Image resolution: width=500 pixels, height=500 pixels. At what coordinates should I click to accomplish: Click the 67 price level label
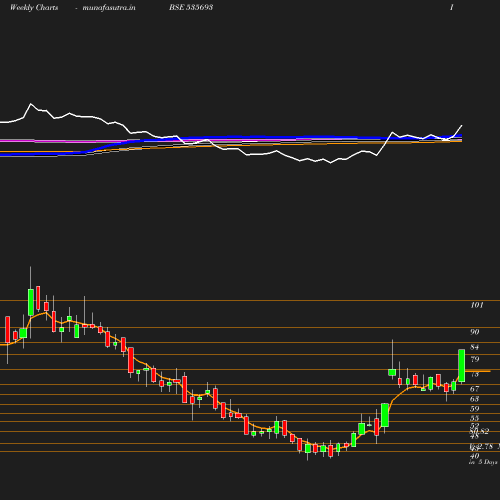coord(475,389)
